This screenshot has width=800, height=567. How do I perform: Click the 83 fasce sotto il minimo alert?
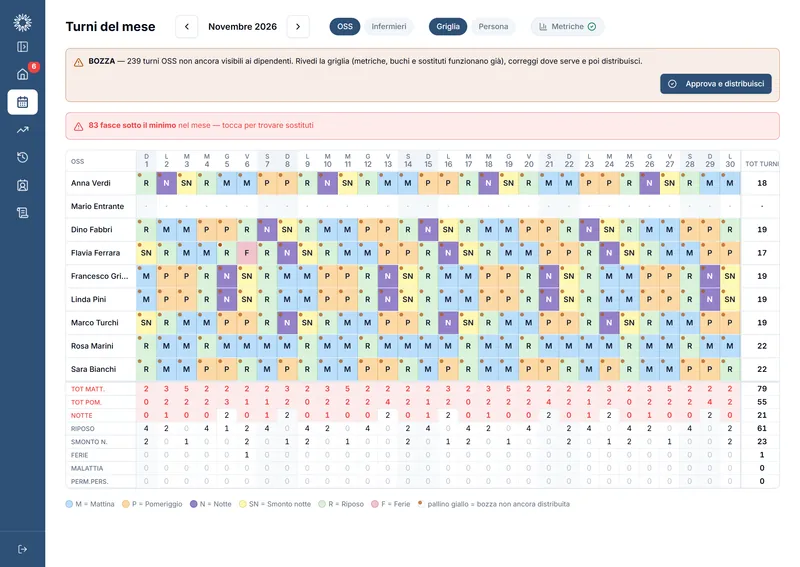click(422, 126)
